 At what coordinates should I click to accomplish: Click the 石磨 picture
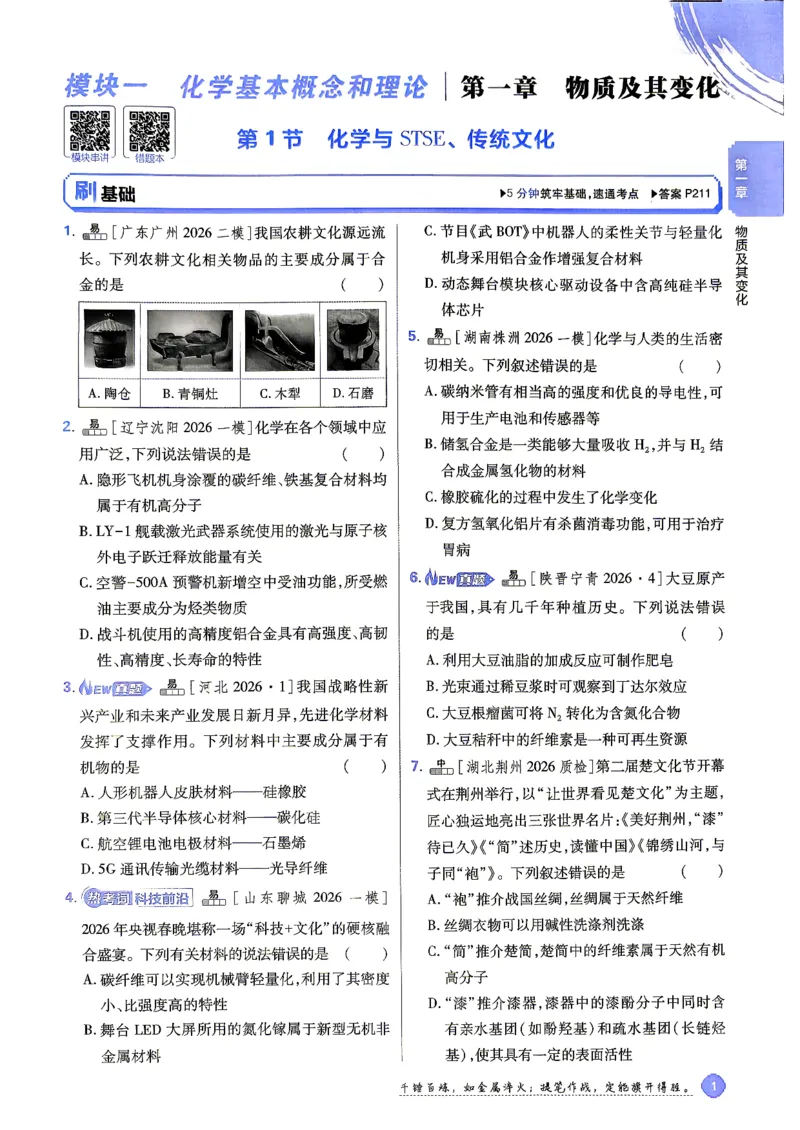click(x=353, y=342)
